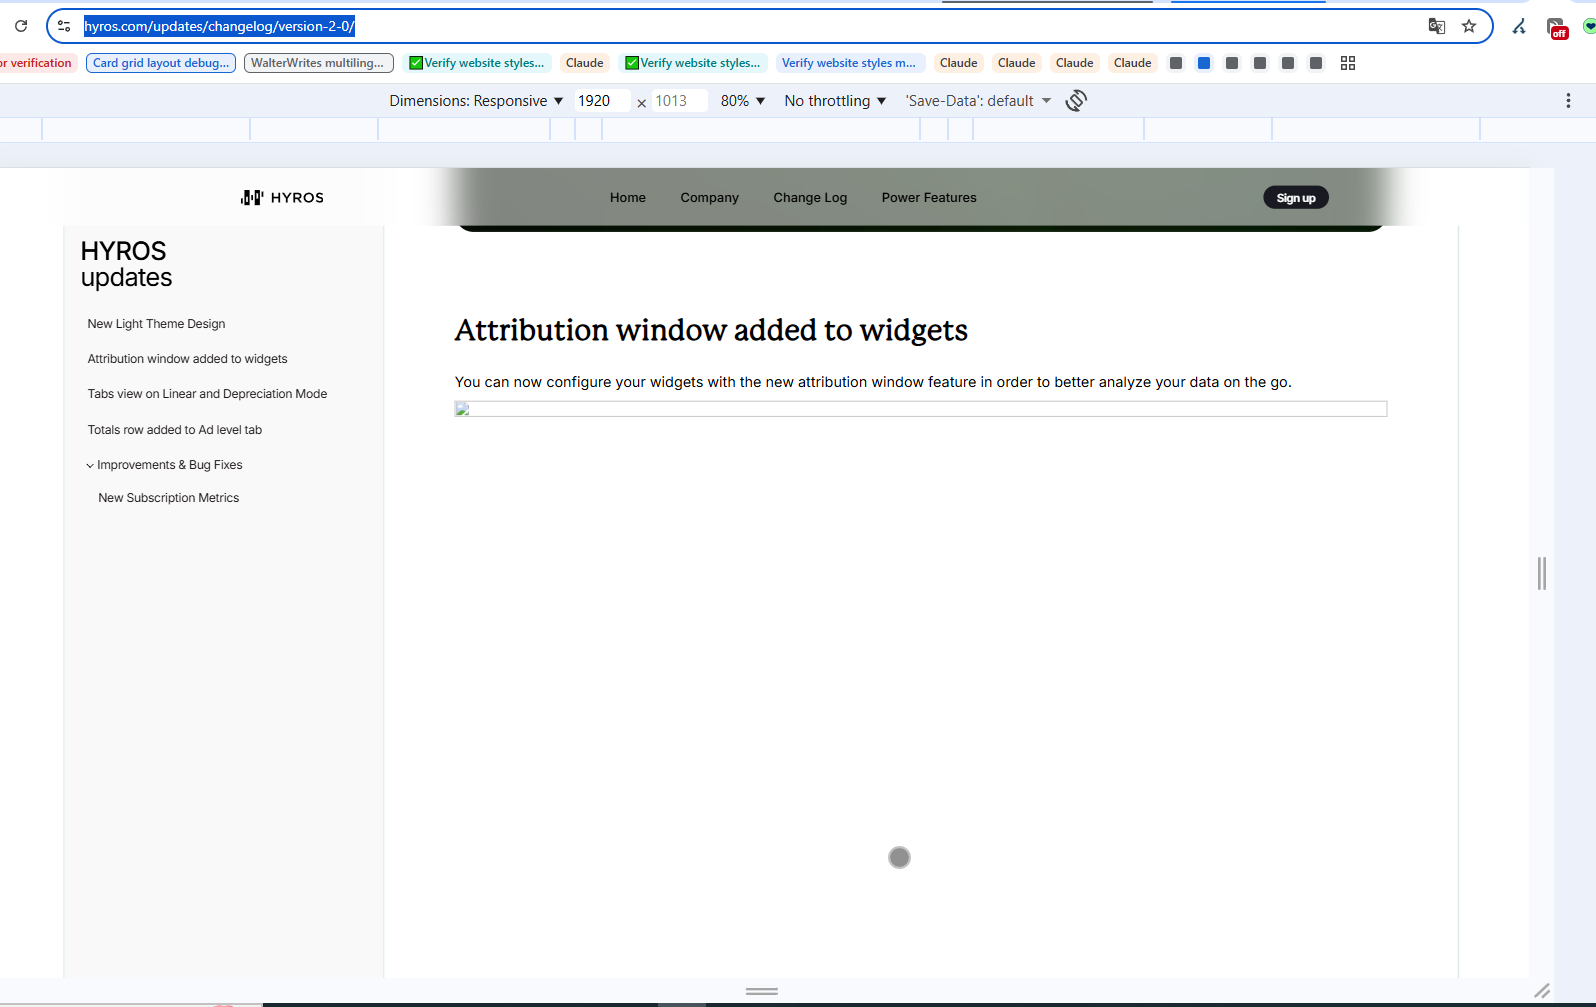Screen dimensions: 1596x1007
Task: Open the 'Save-Data': default dropdown
Action: tap(978, 101)
